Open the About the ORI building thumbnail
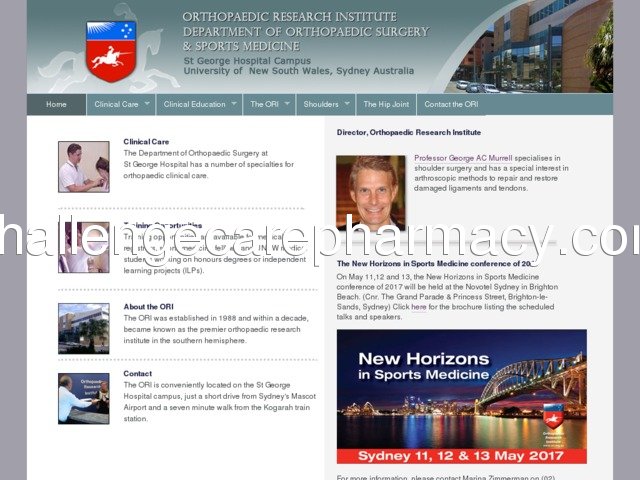Image resolution: width=640 pixels, height=480 pixels. (x=84, y=329)
